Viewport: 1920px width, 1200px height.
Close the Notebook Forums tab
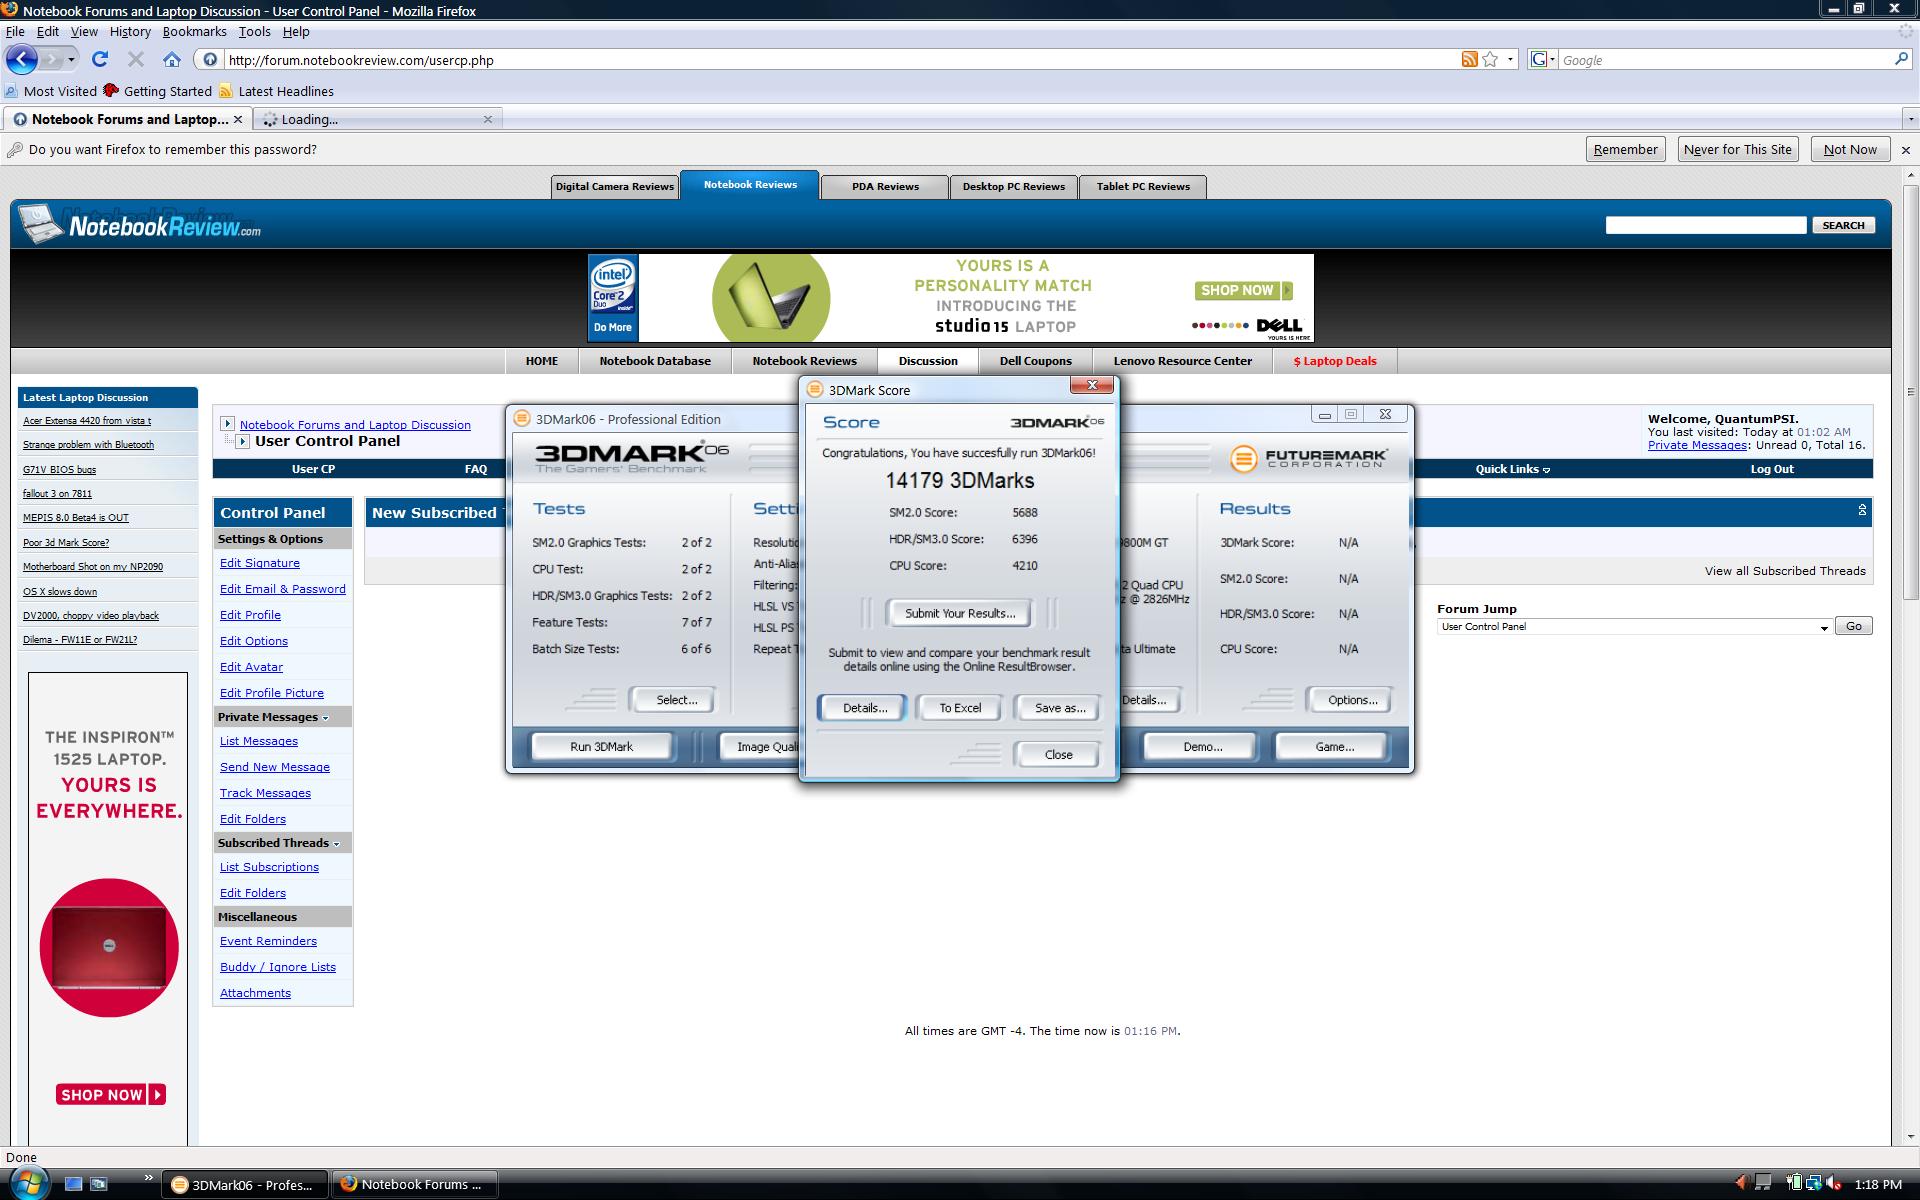[237, 119]
